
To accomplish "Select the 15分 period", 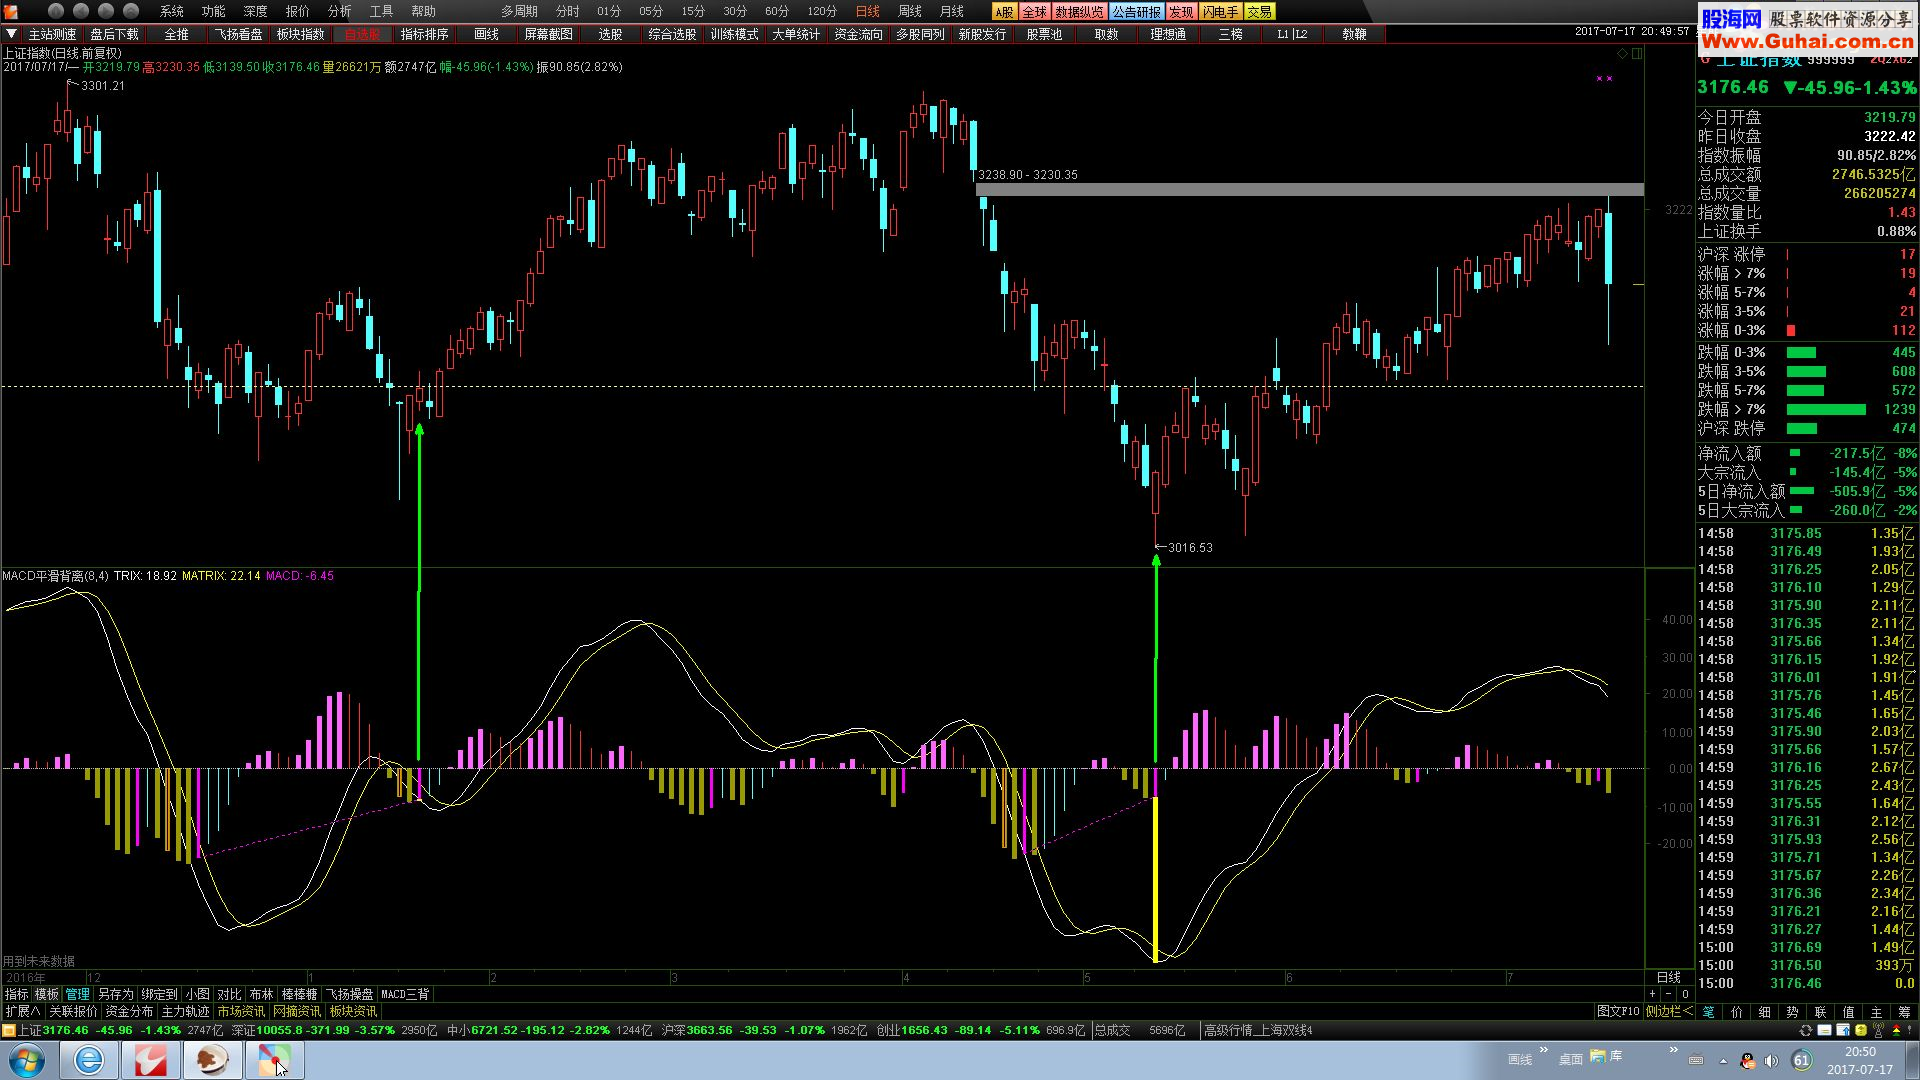I will 693,11.
